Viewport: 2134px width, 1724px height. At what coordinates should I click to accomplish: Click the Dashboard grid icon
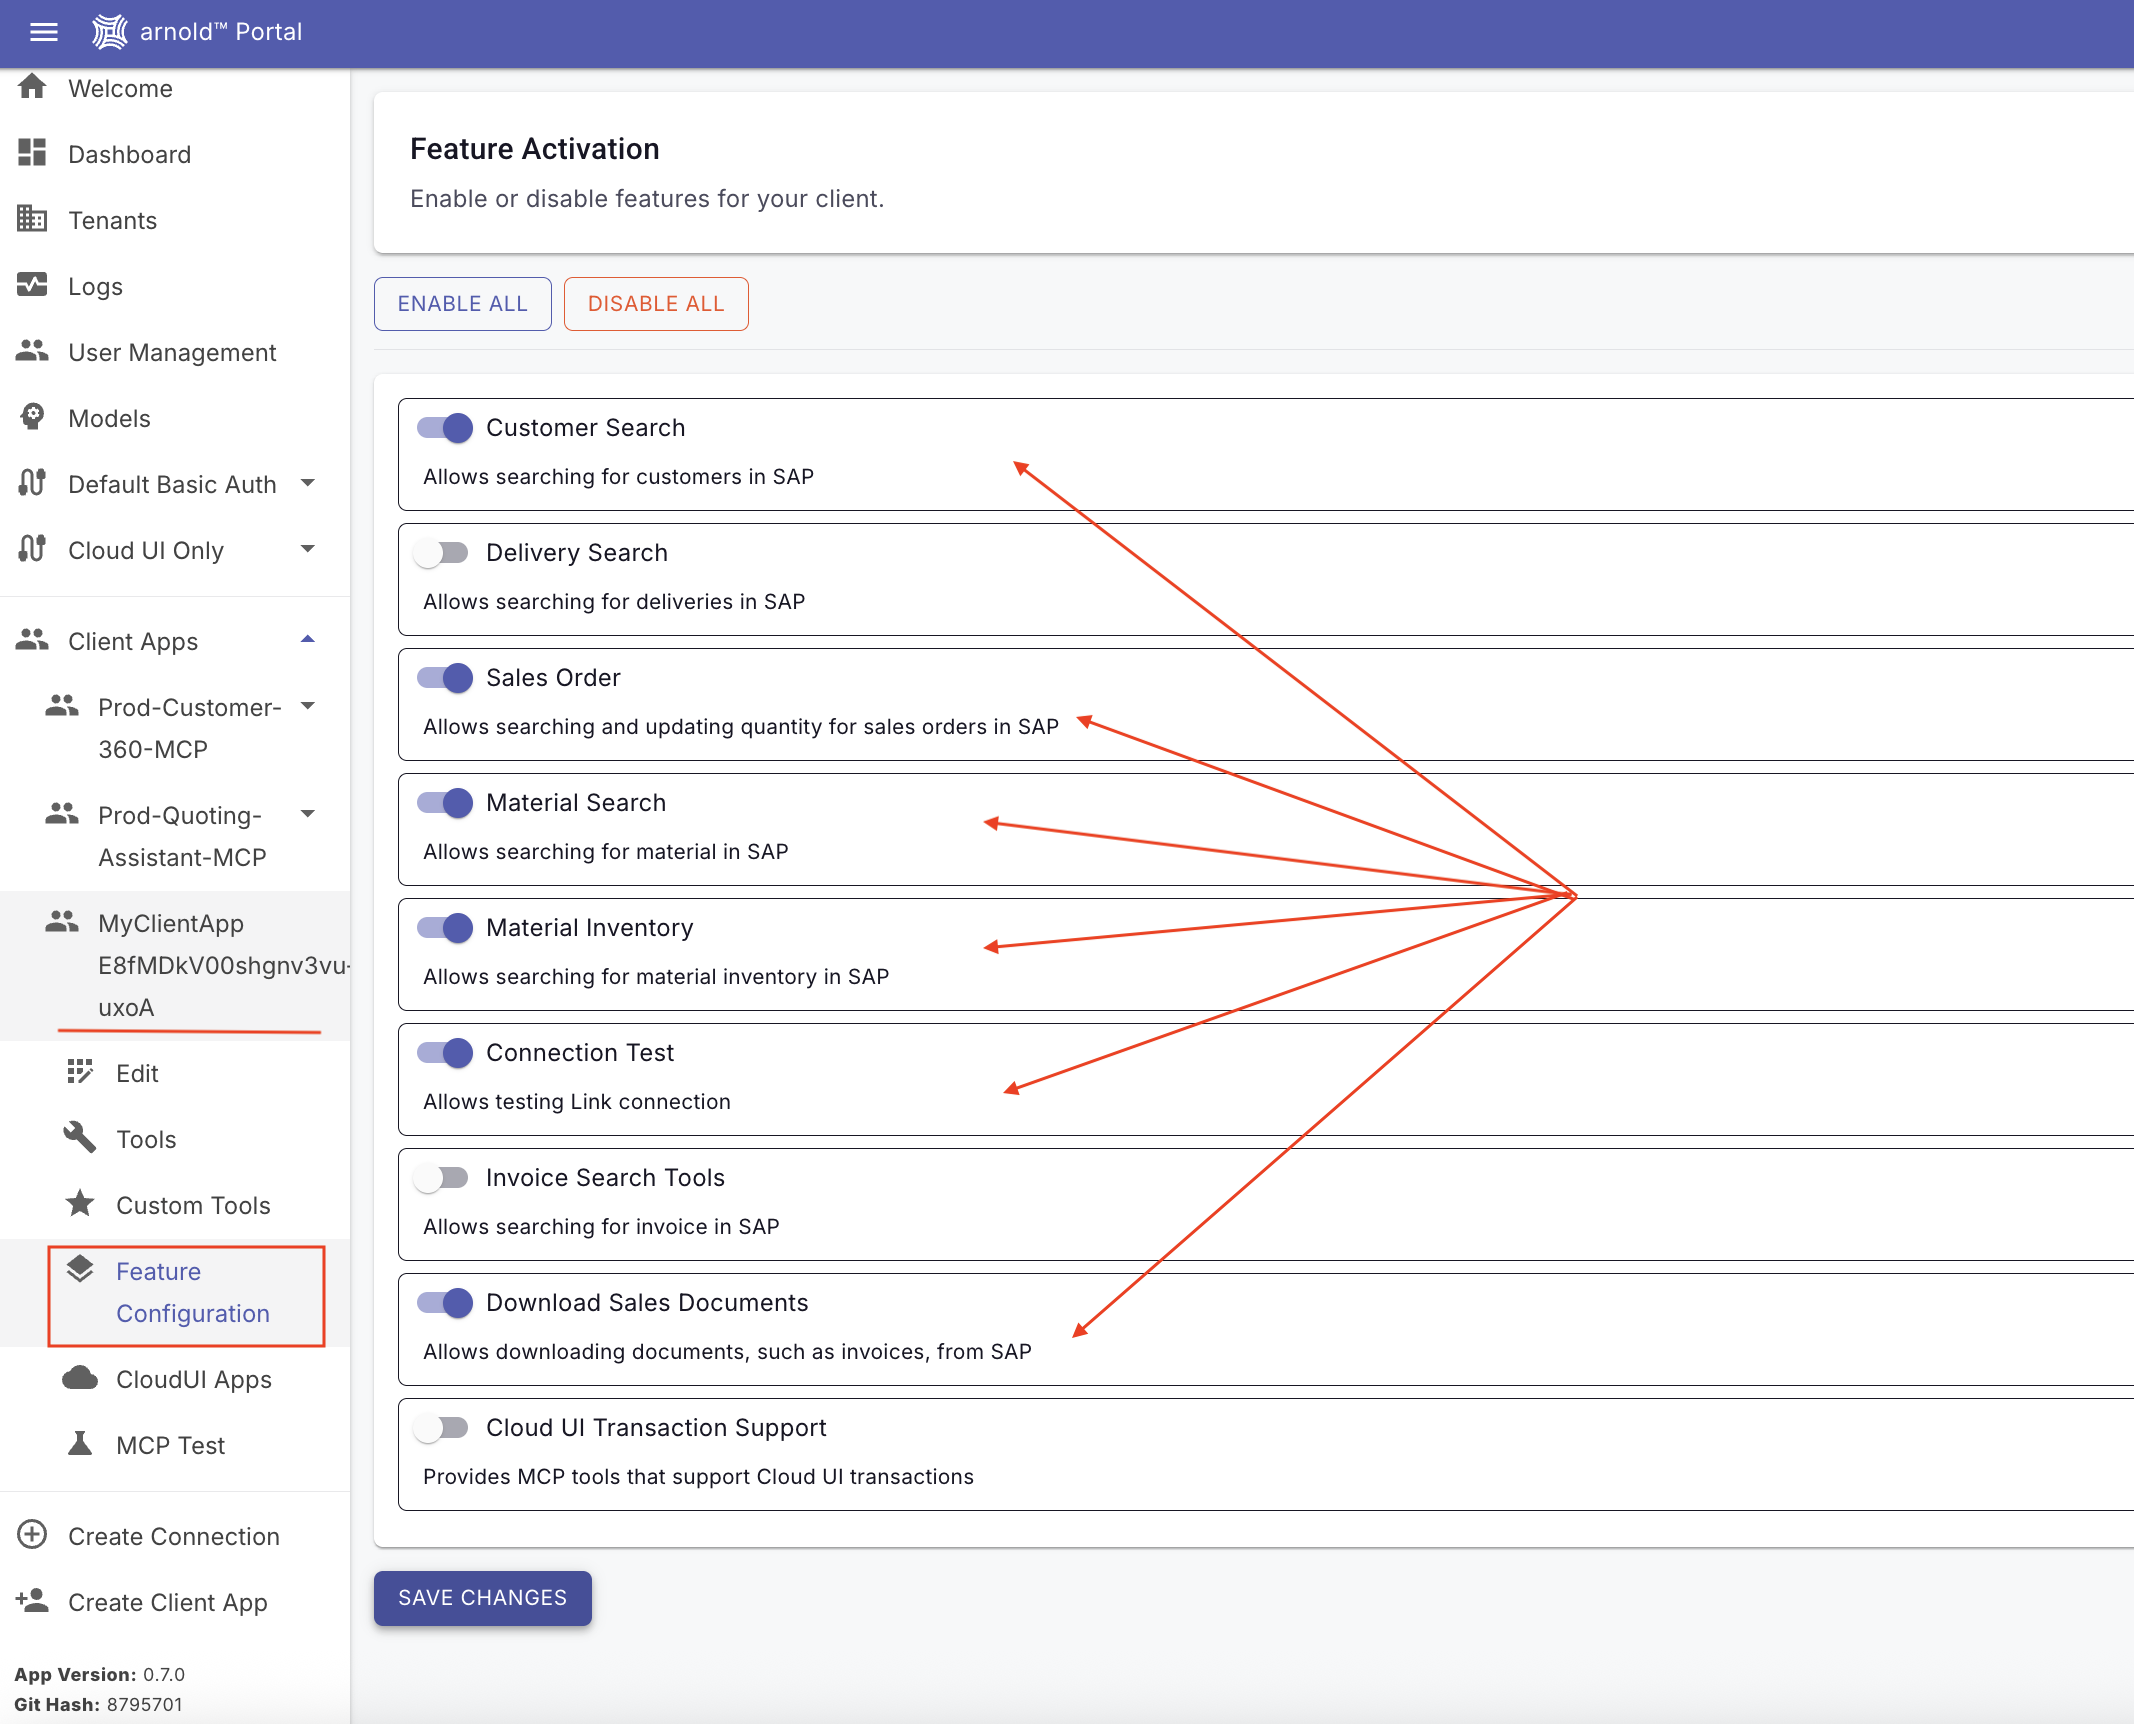click(32, 153)
